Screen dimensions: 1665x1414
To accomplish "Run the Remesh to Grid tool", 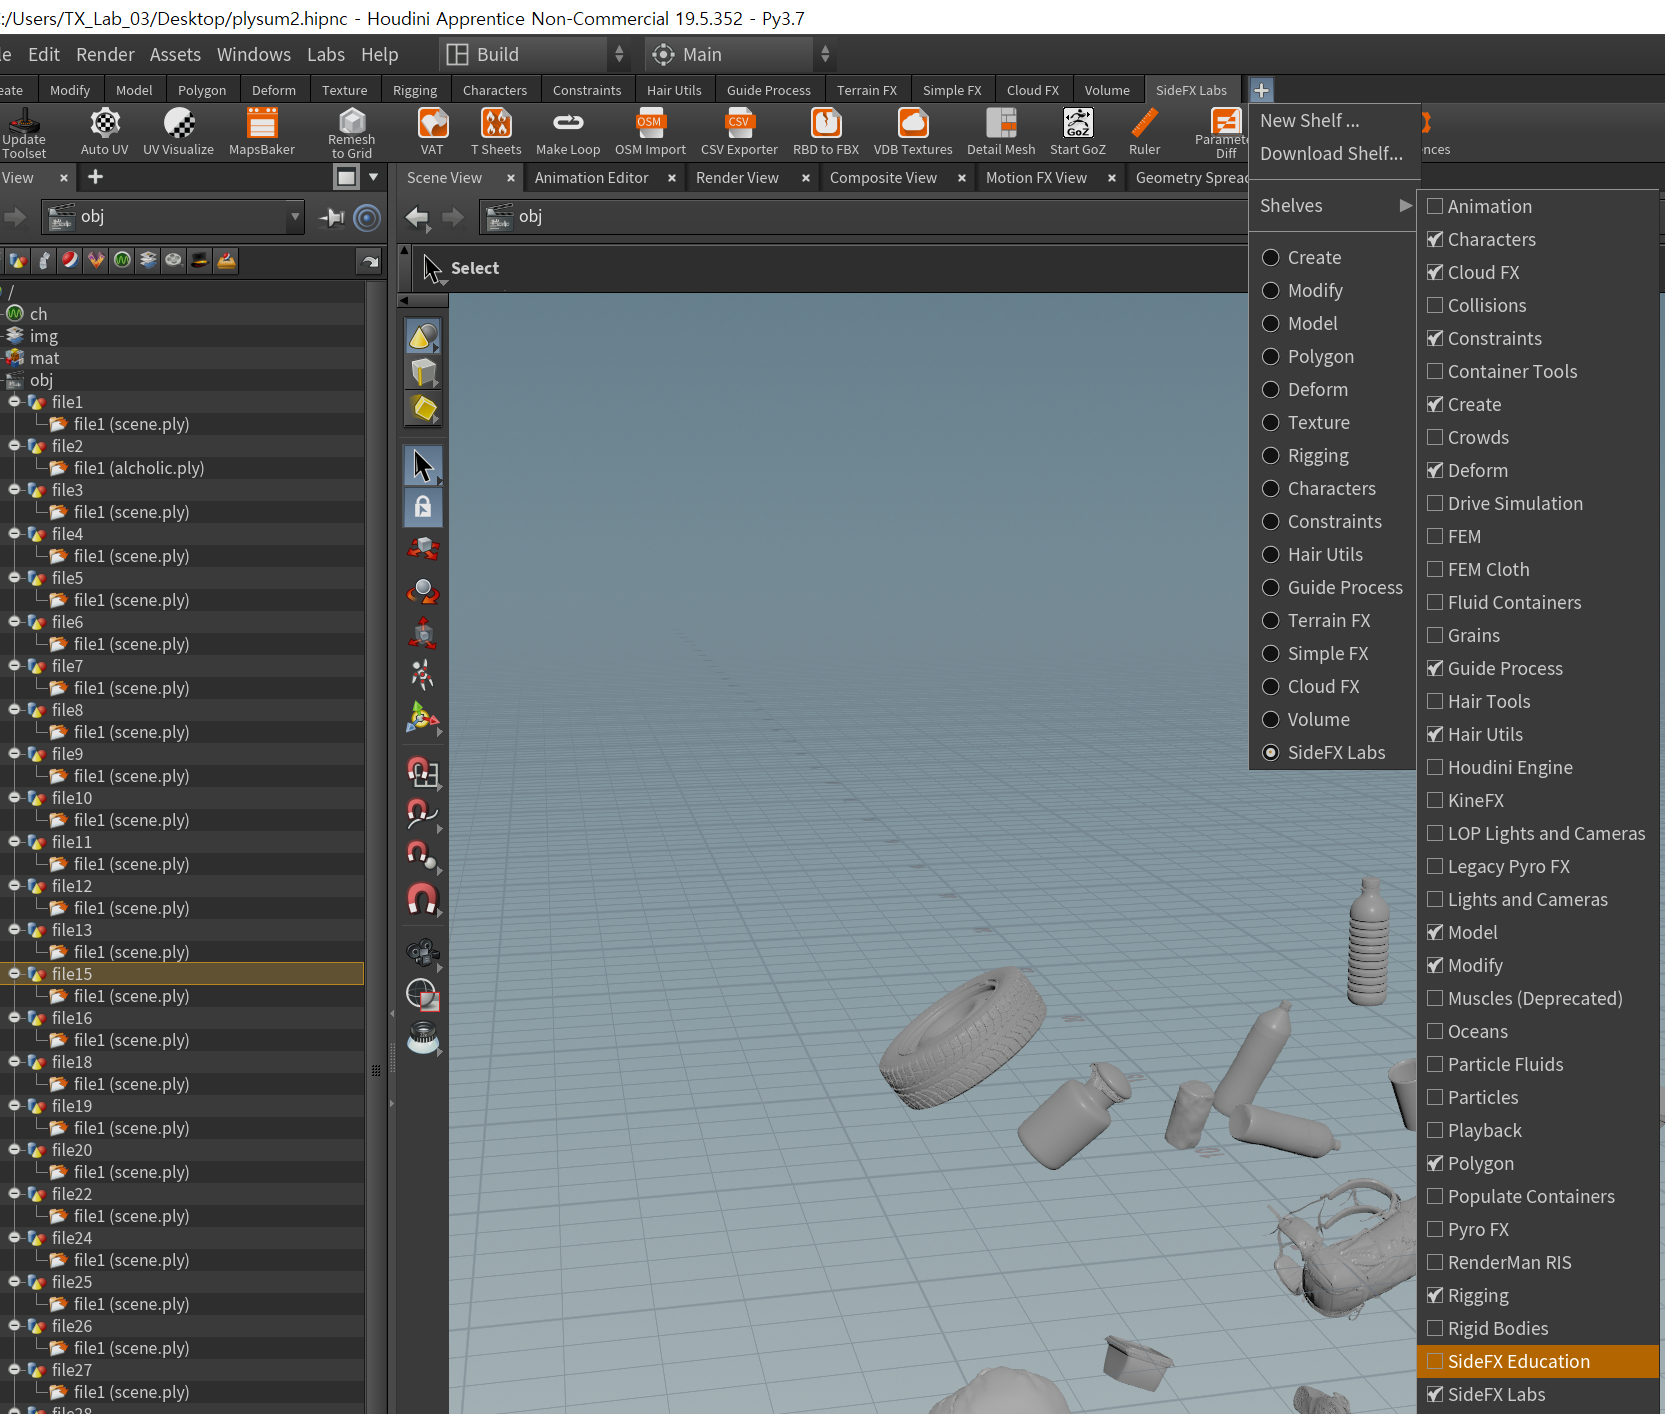I will [352, 131].
